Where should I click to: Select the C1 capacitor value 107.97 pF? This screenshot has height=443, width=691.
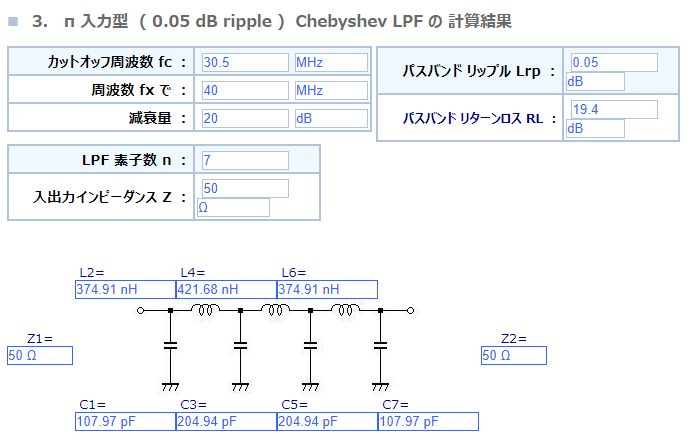pos(126,421)
